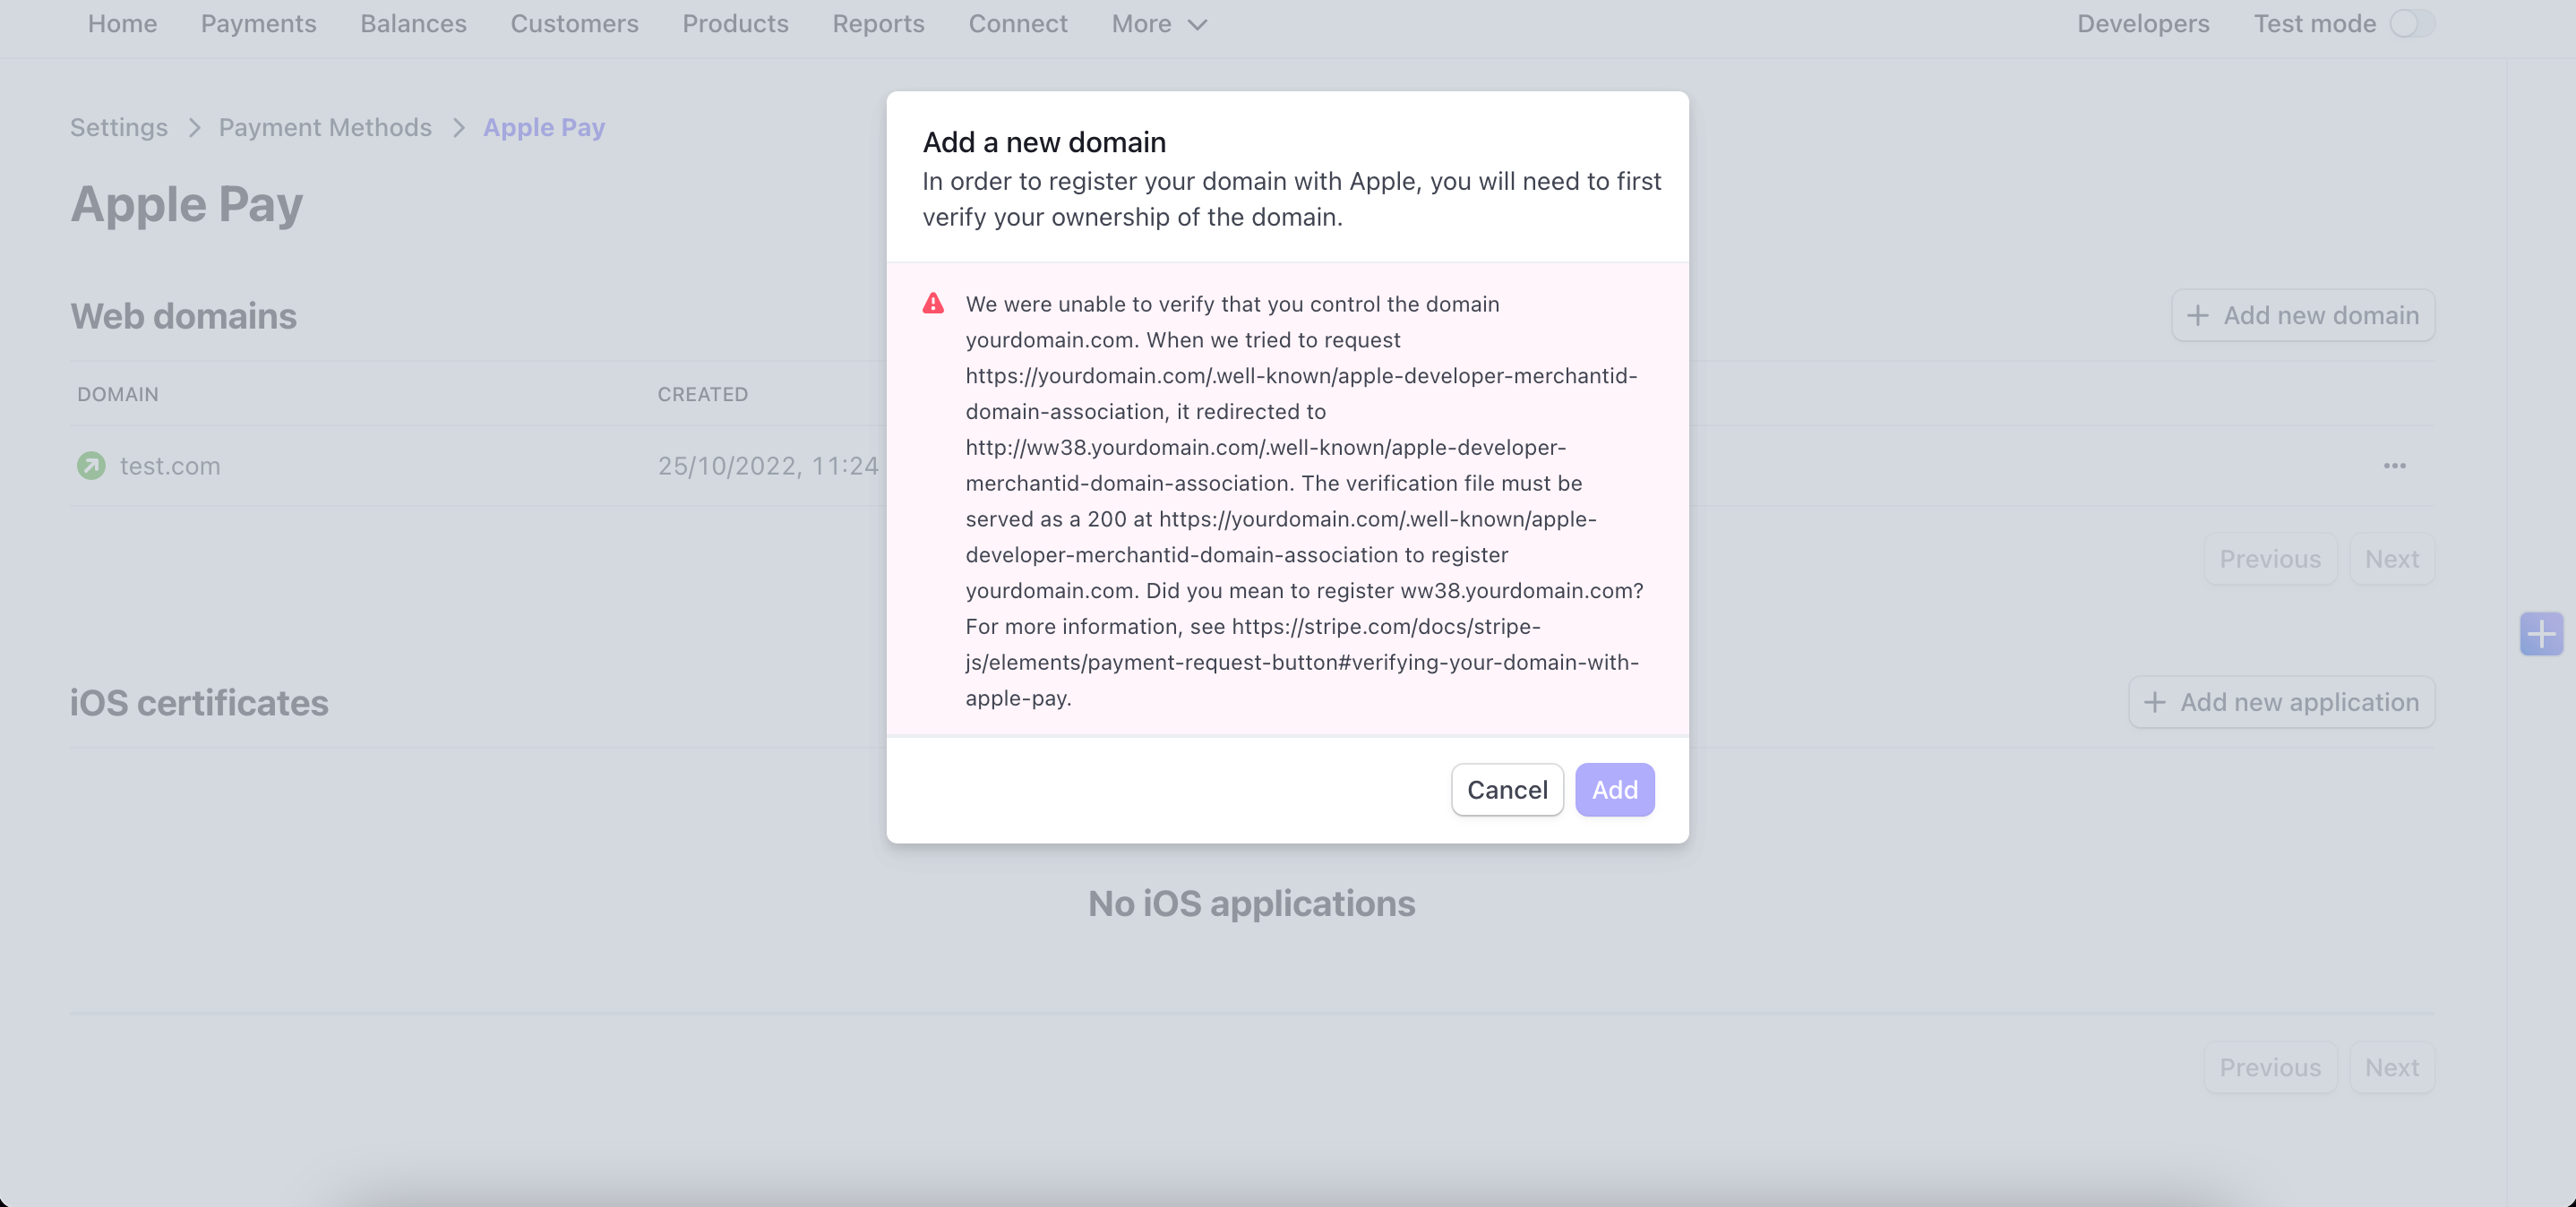The height and width of the screenshot is (1207, 2576).
Task: Open the Developers link
Action: pyautogui.click(x=2143, y=23)
